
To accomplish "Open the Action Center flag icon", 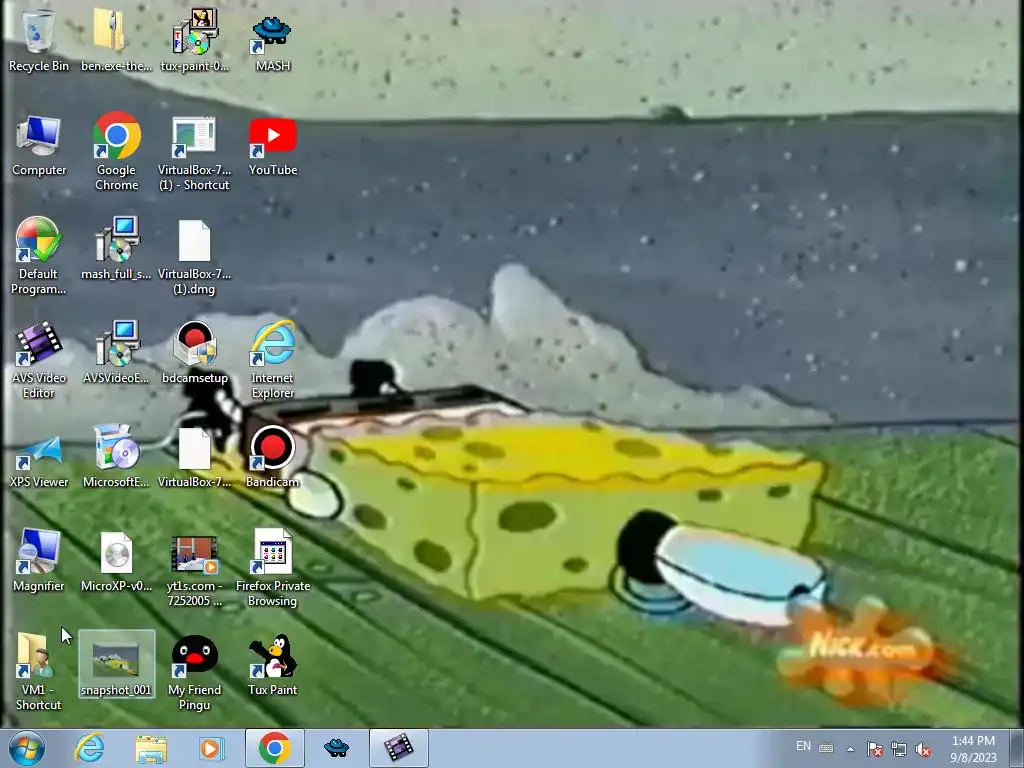I will (x=874, y=749).
